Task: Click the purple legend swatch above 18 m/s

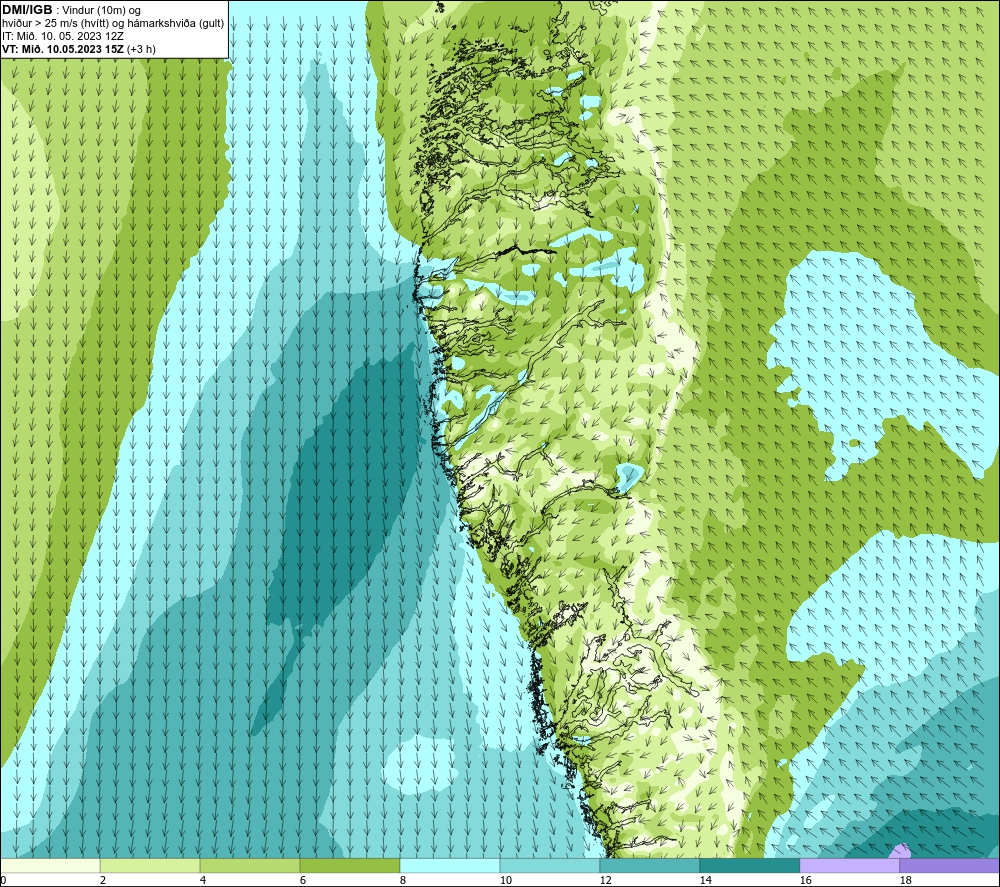Action: click(x=949, y=865)
